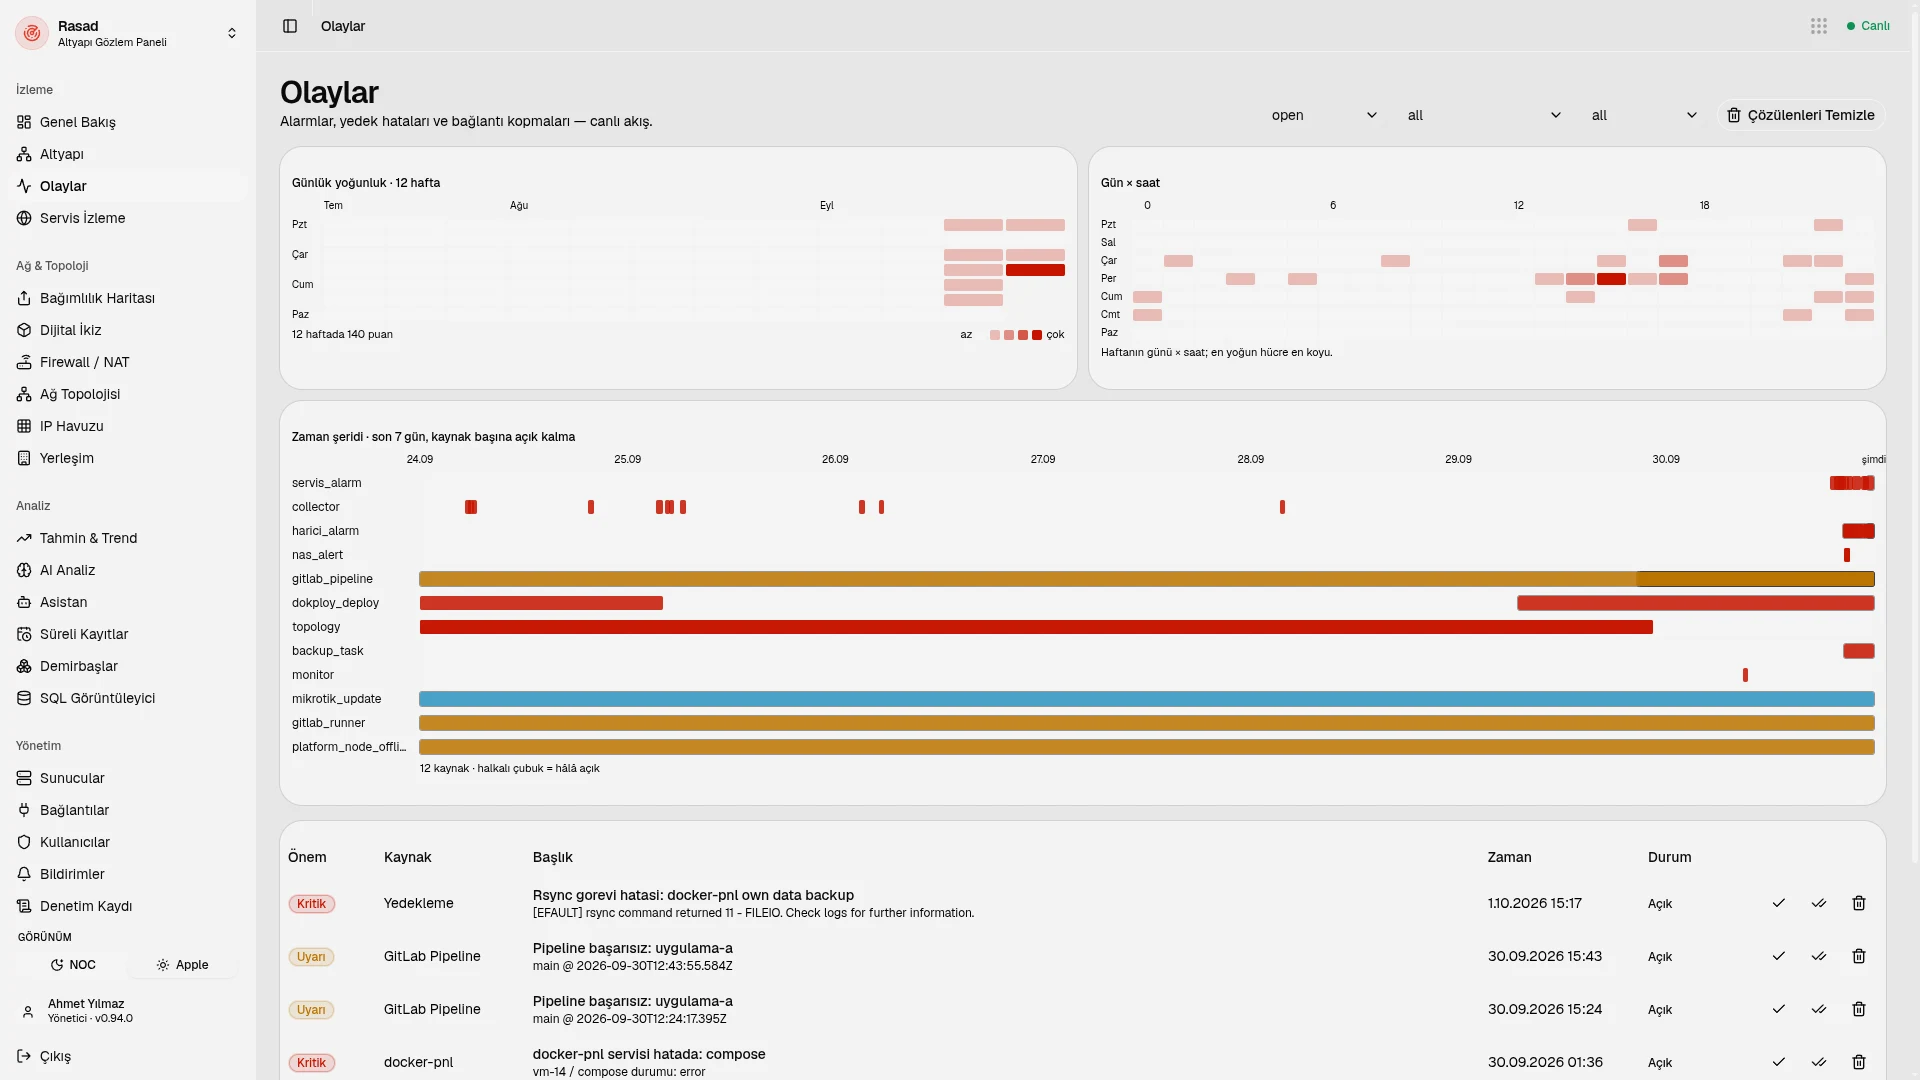Open the apps grid icon
This screenshot has width=1920, height=1080.
(1819, 26)
